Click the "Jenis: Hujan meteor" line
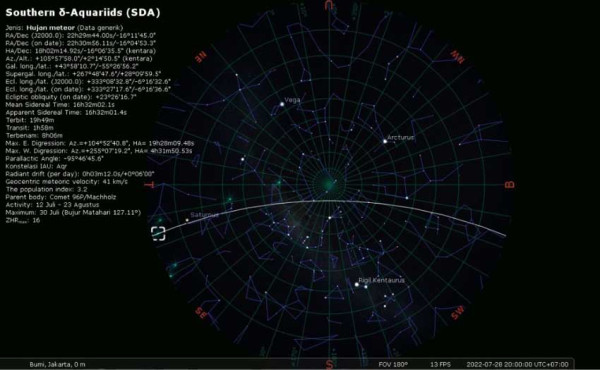Screen dimensions: 600x370 pyautogui.click(x=64, y=28)
